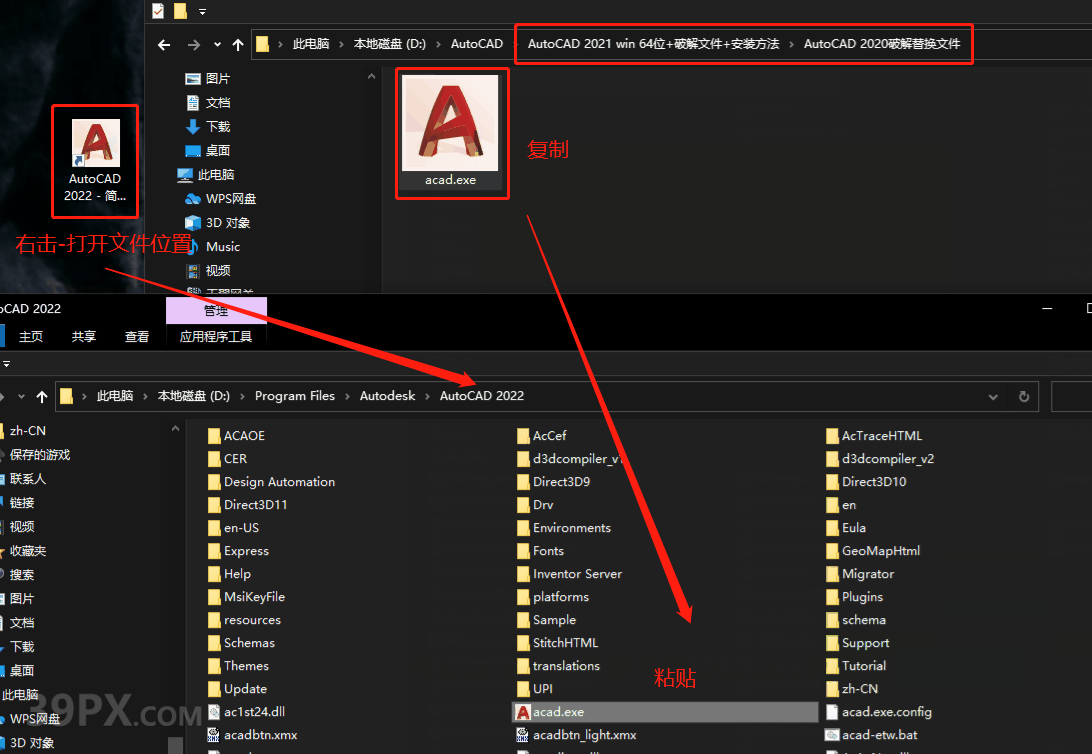Select the Themes folder
The image size is (1092, 754).
[x=238, y=666]
